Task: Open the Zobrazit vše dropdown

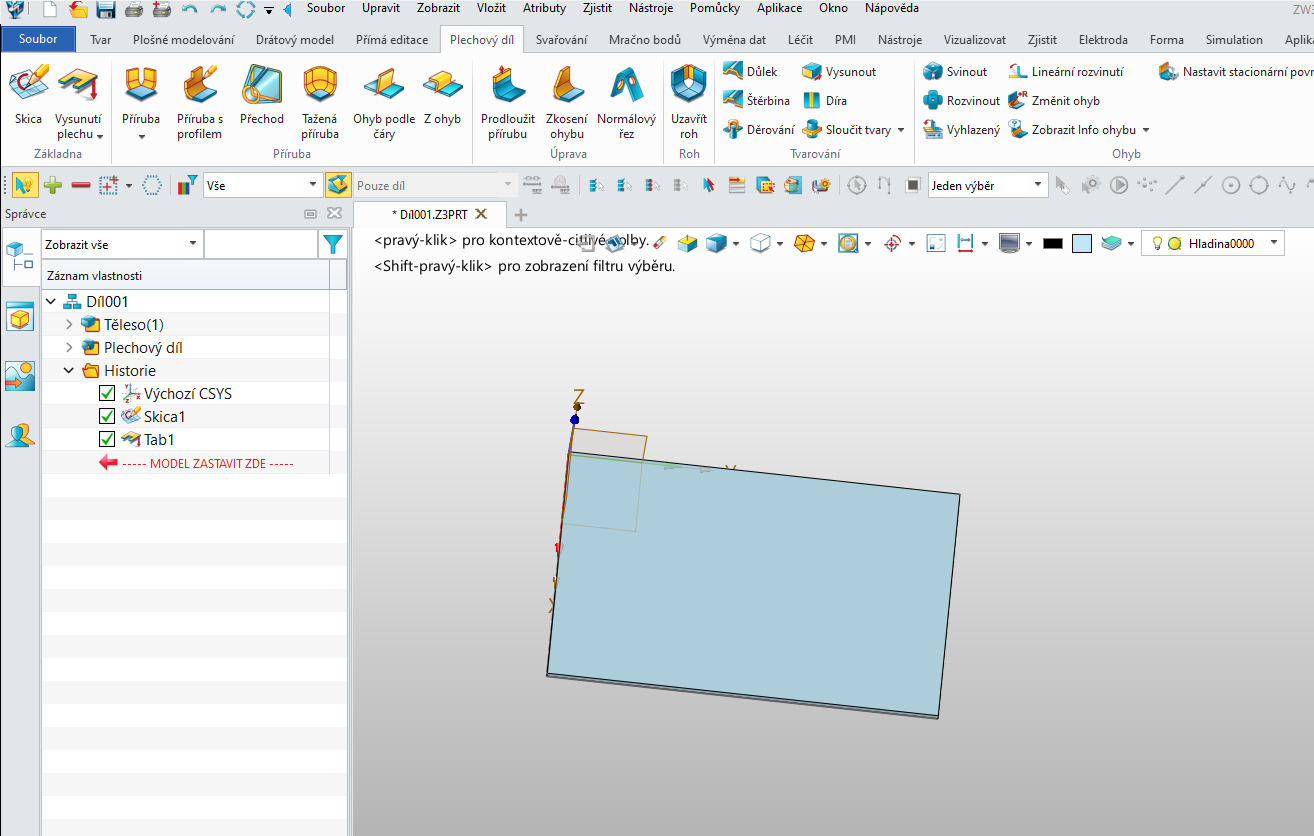Action: [x=122, y=244]
